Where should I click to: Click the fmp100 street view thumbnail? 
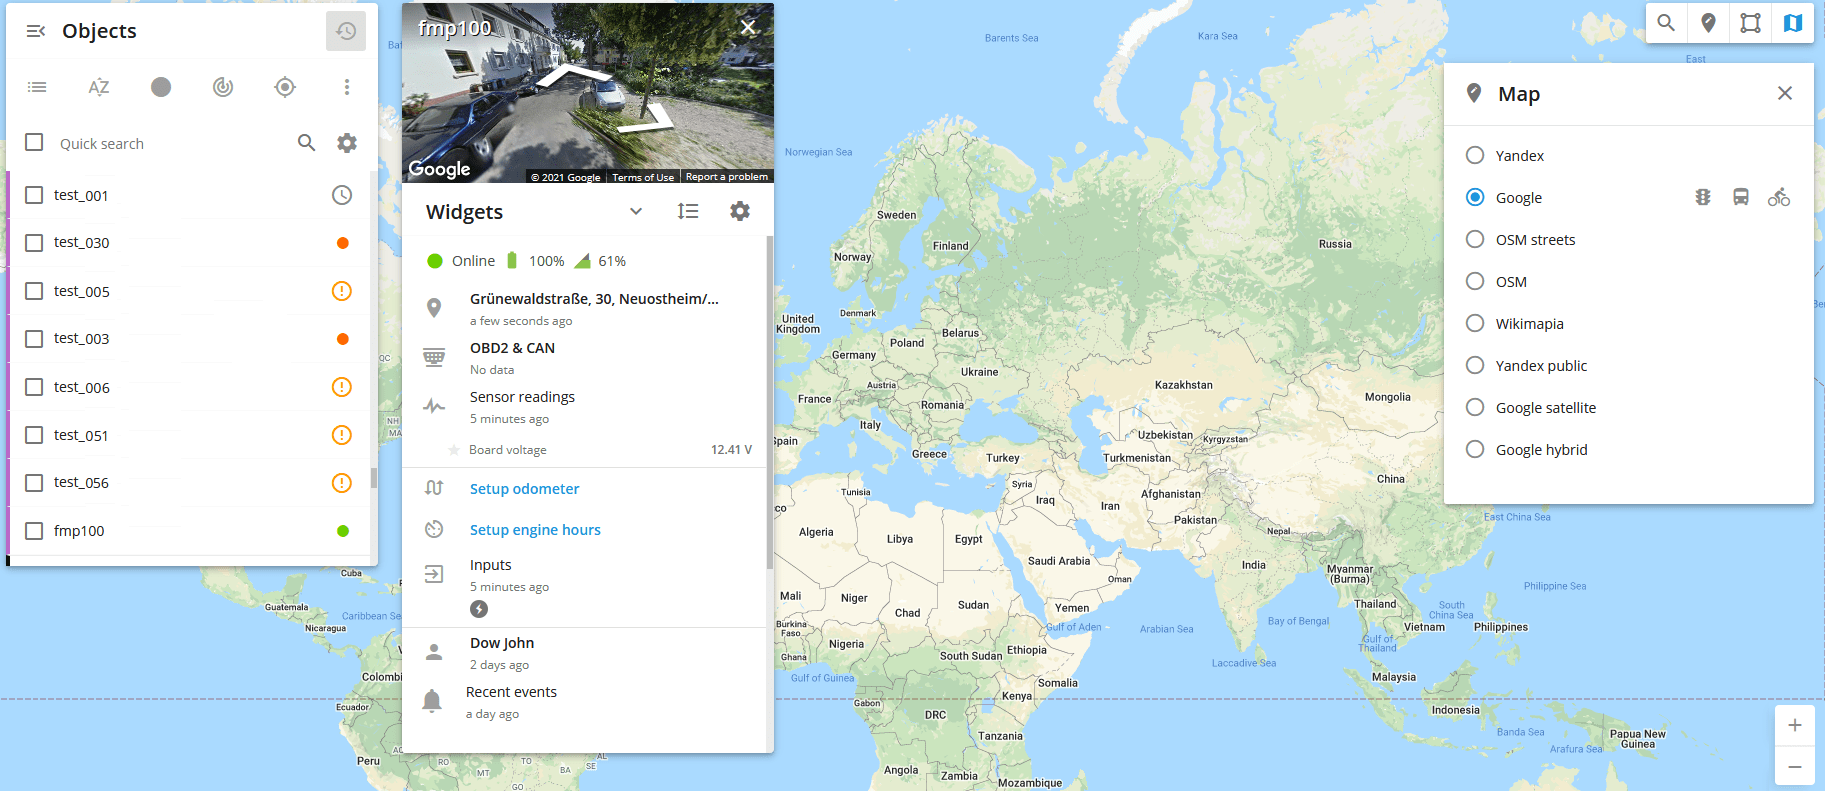tap(588, 93)
